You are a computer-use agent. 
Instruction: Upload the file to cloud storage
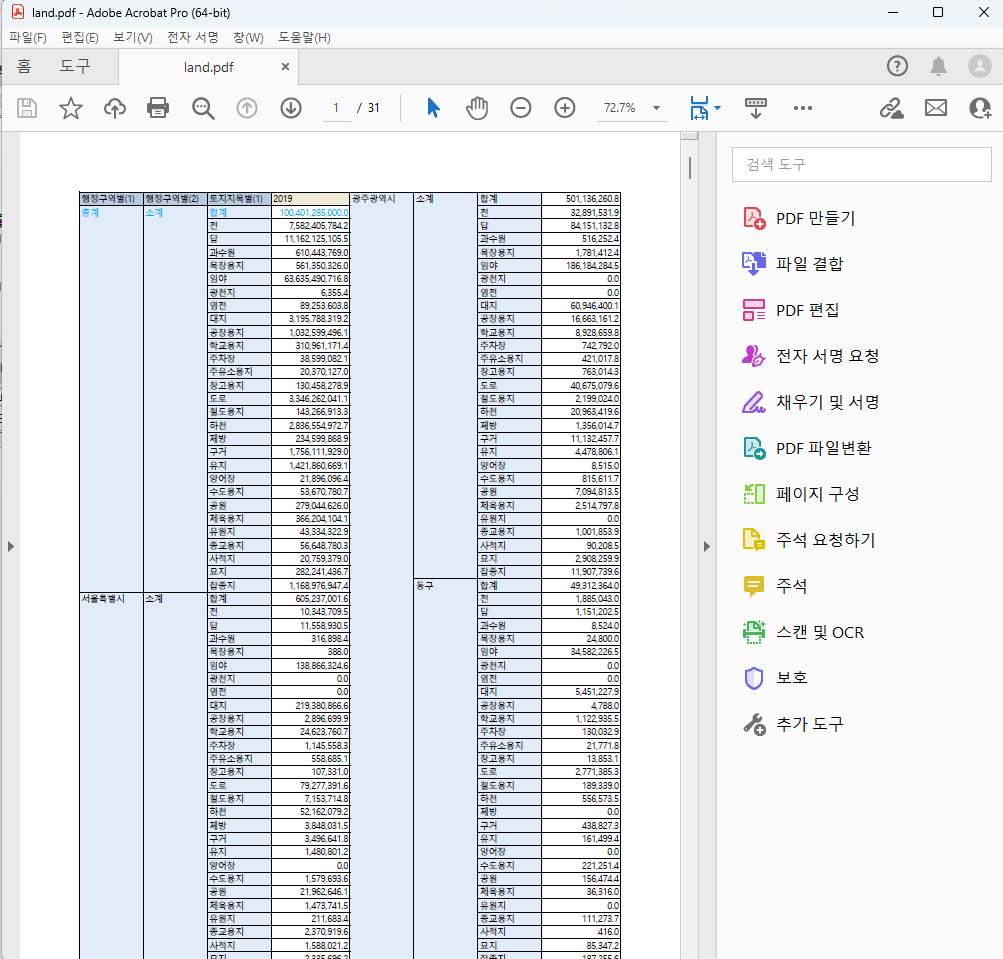(115, 108)
